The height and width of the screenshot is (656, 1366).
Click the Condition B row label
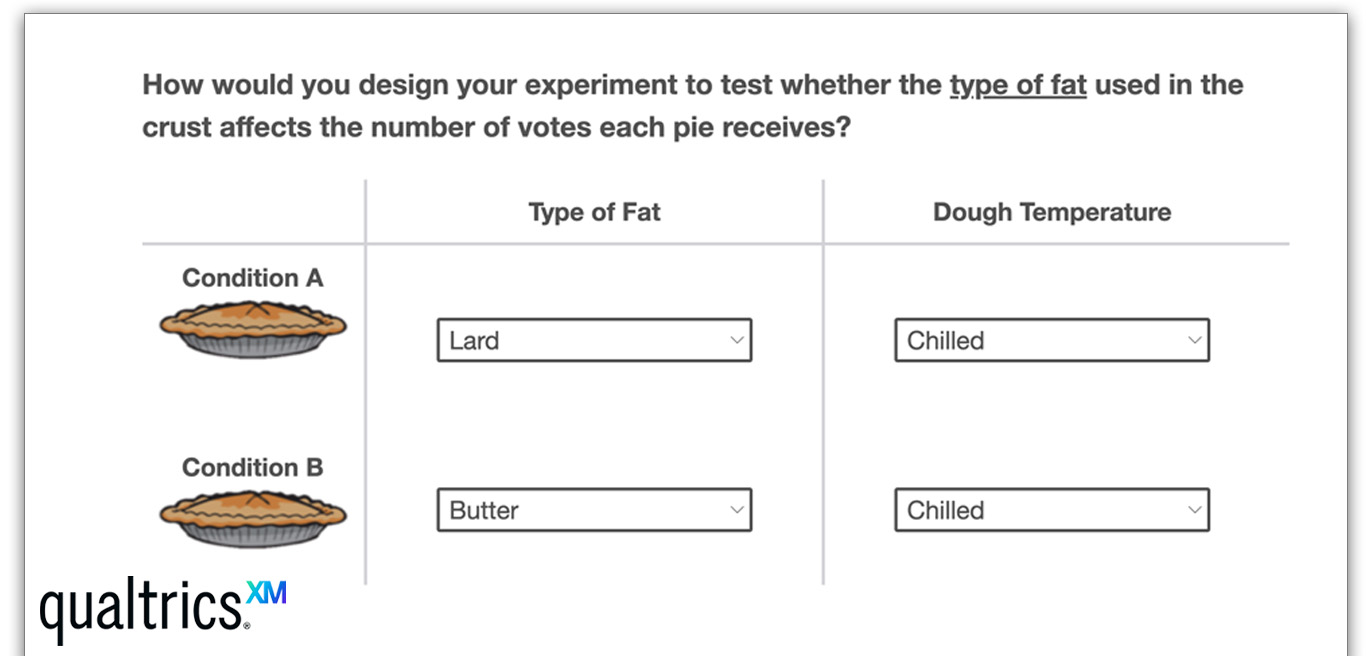pyautogui.click(x=253, y=467)
